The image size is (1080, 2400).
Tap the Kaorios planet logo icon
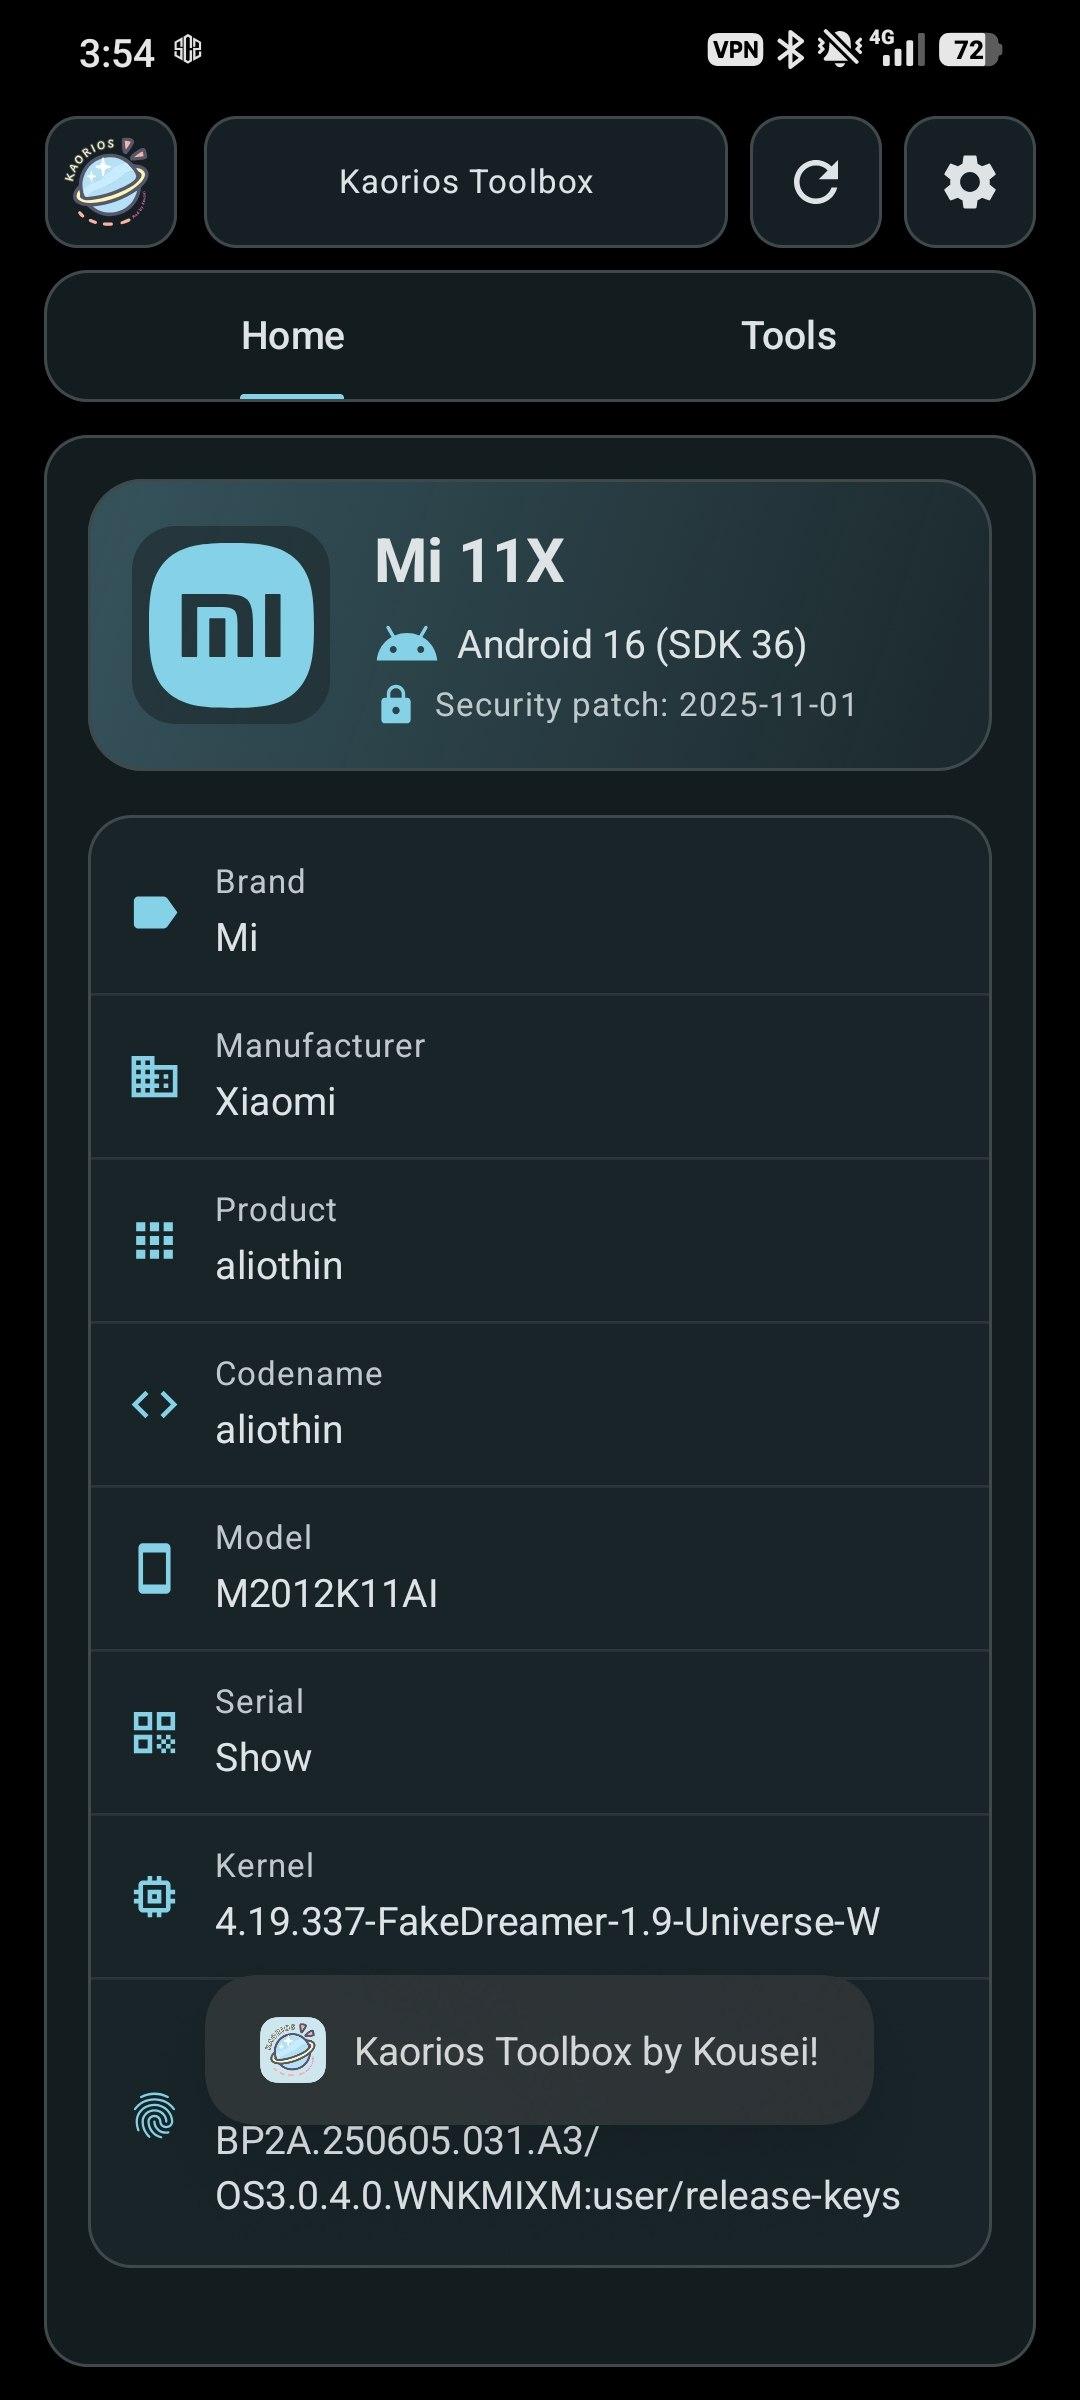tap(111, 182)
